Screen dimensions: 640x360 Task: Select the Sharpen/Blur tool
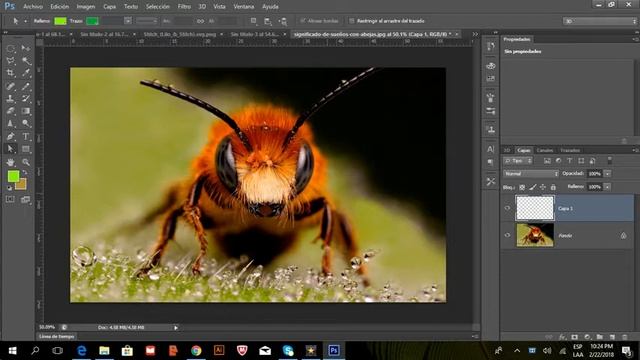pyautogui.click(x=11, y=123)
